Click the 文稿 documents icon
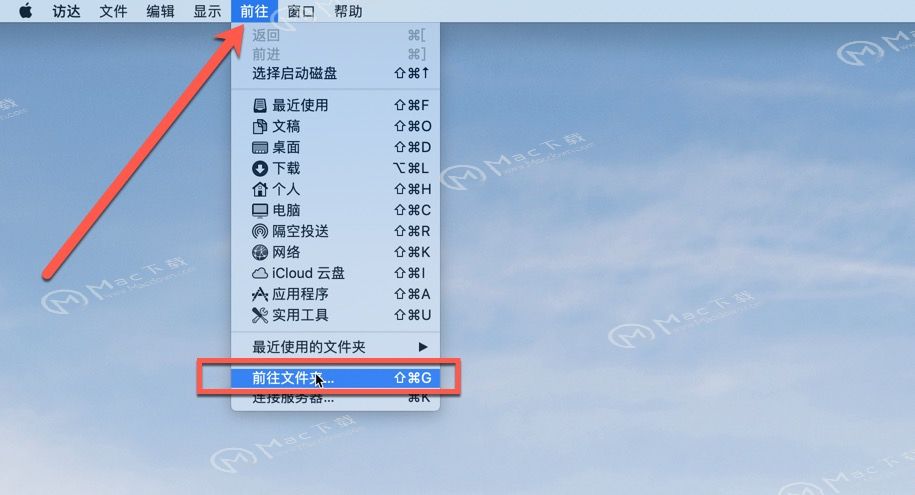915x495 pixels. 260,126
